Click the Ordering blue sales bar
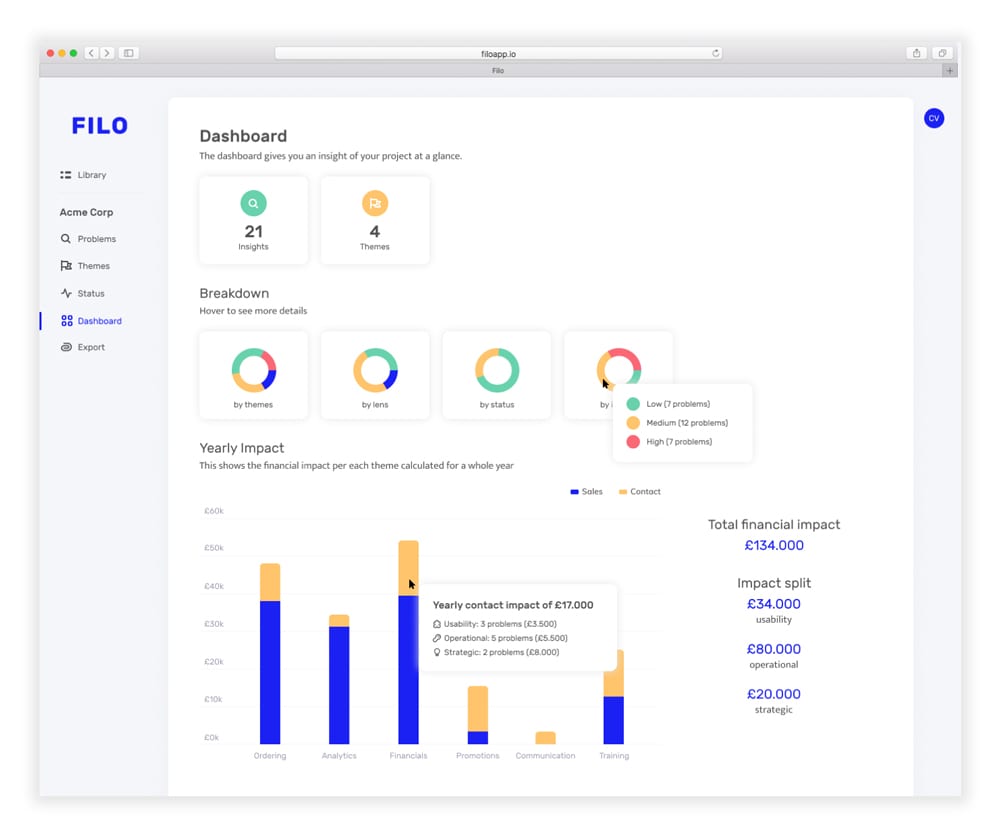The width and height of the screenshot is (1000, 837). coord(270,672)
